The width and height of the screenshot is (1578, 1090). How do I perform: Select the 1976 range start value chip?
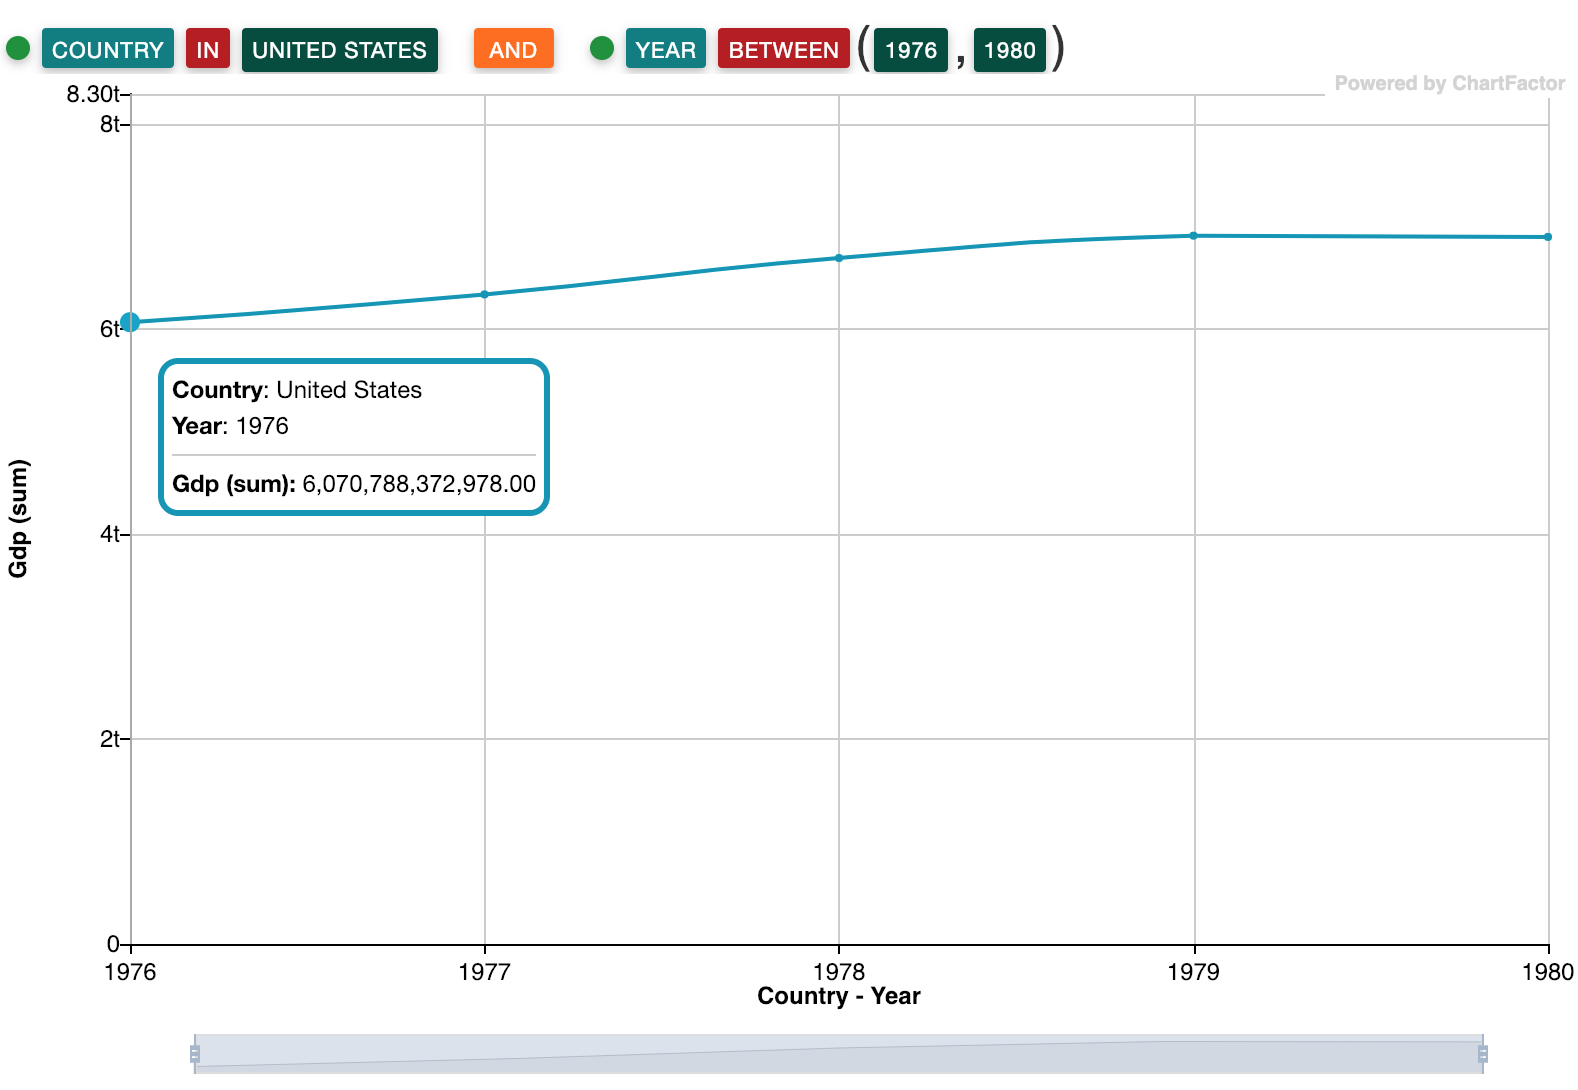coord(910,50)
